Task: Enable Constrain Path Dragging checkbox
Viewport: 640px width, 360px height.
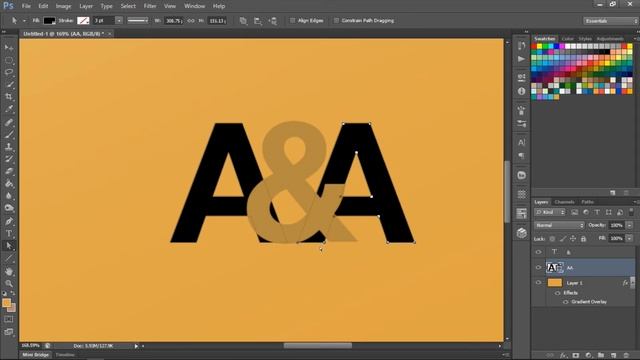Action: point(336,20)
